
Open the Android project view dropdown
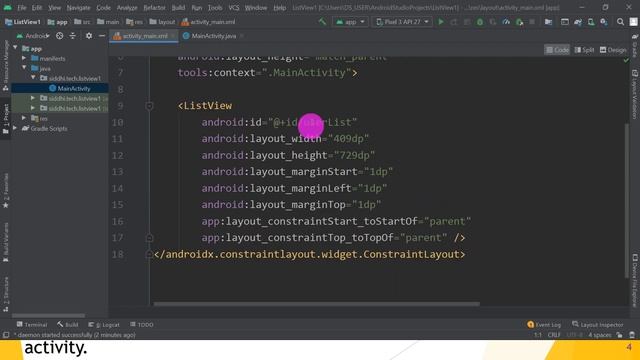[x=33, y=36]
